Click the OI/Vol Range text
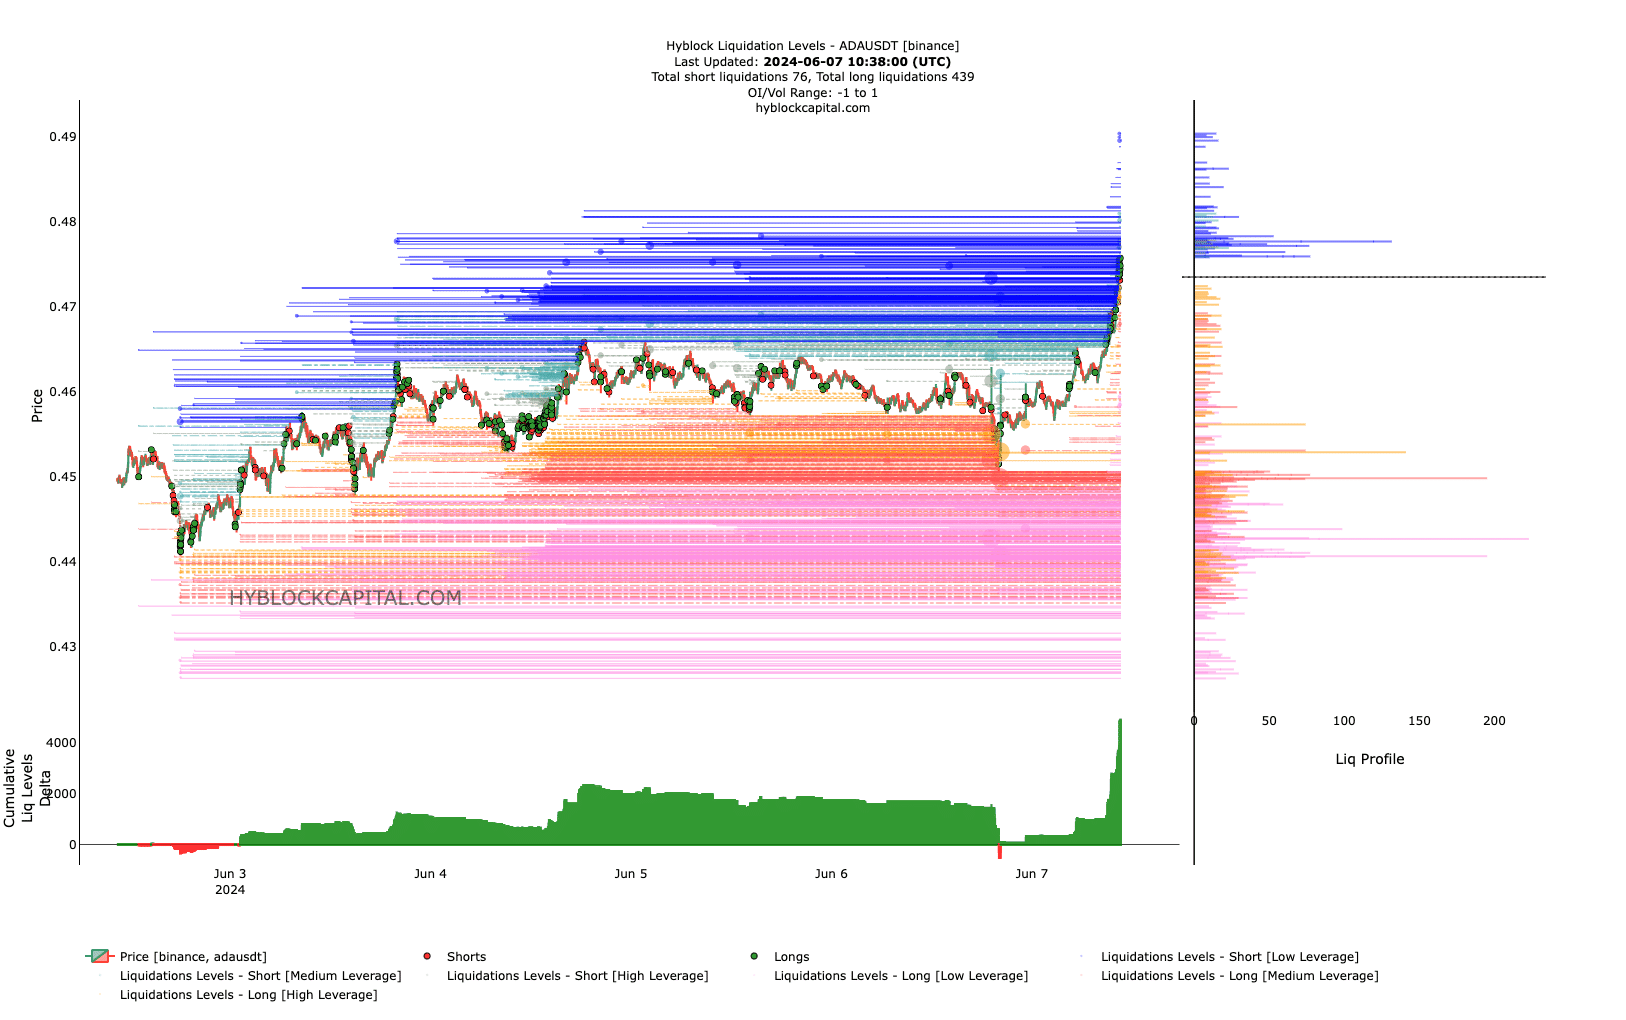The width and height of the screenshot is (1626, 1020). coord(813,93)
